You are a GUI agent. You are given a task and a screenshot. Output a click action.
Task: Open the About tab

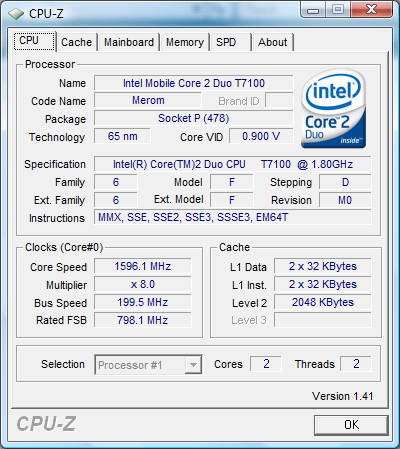click(x=273, y=42)
